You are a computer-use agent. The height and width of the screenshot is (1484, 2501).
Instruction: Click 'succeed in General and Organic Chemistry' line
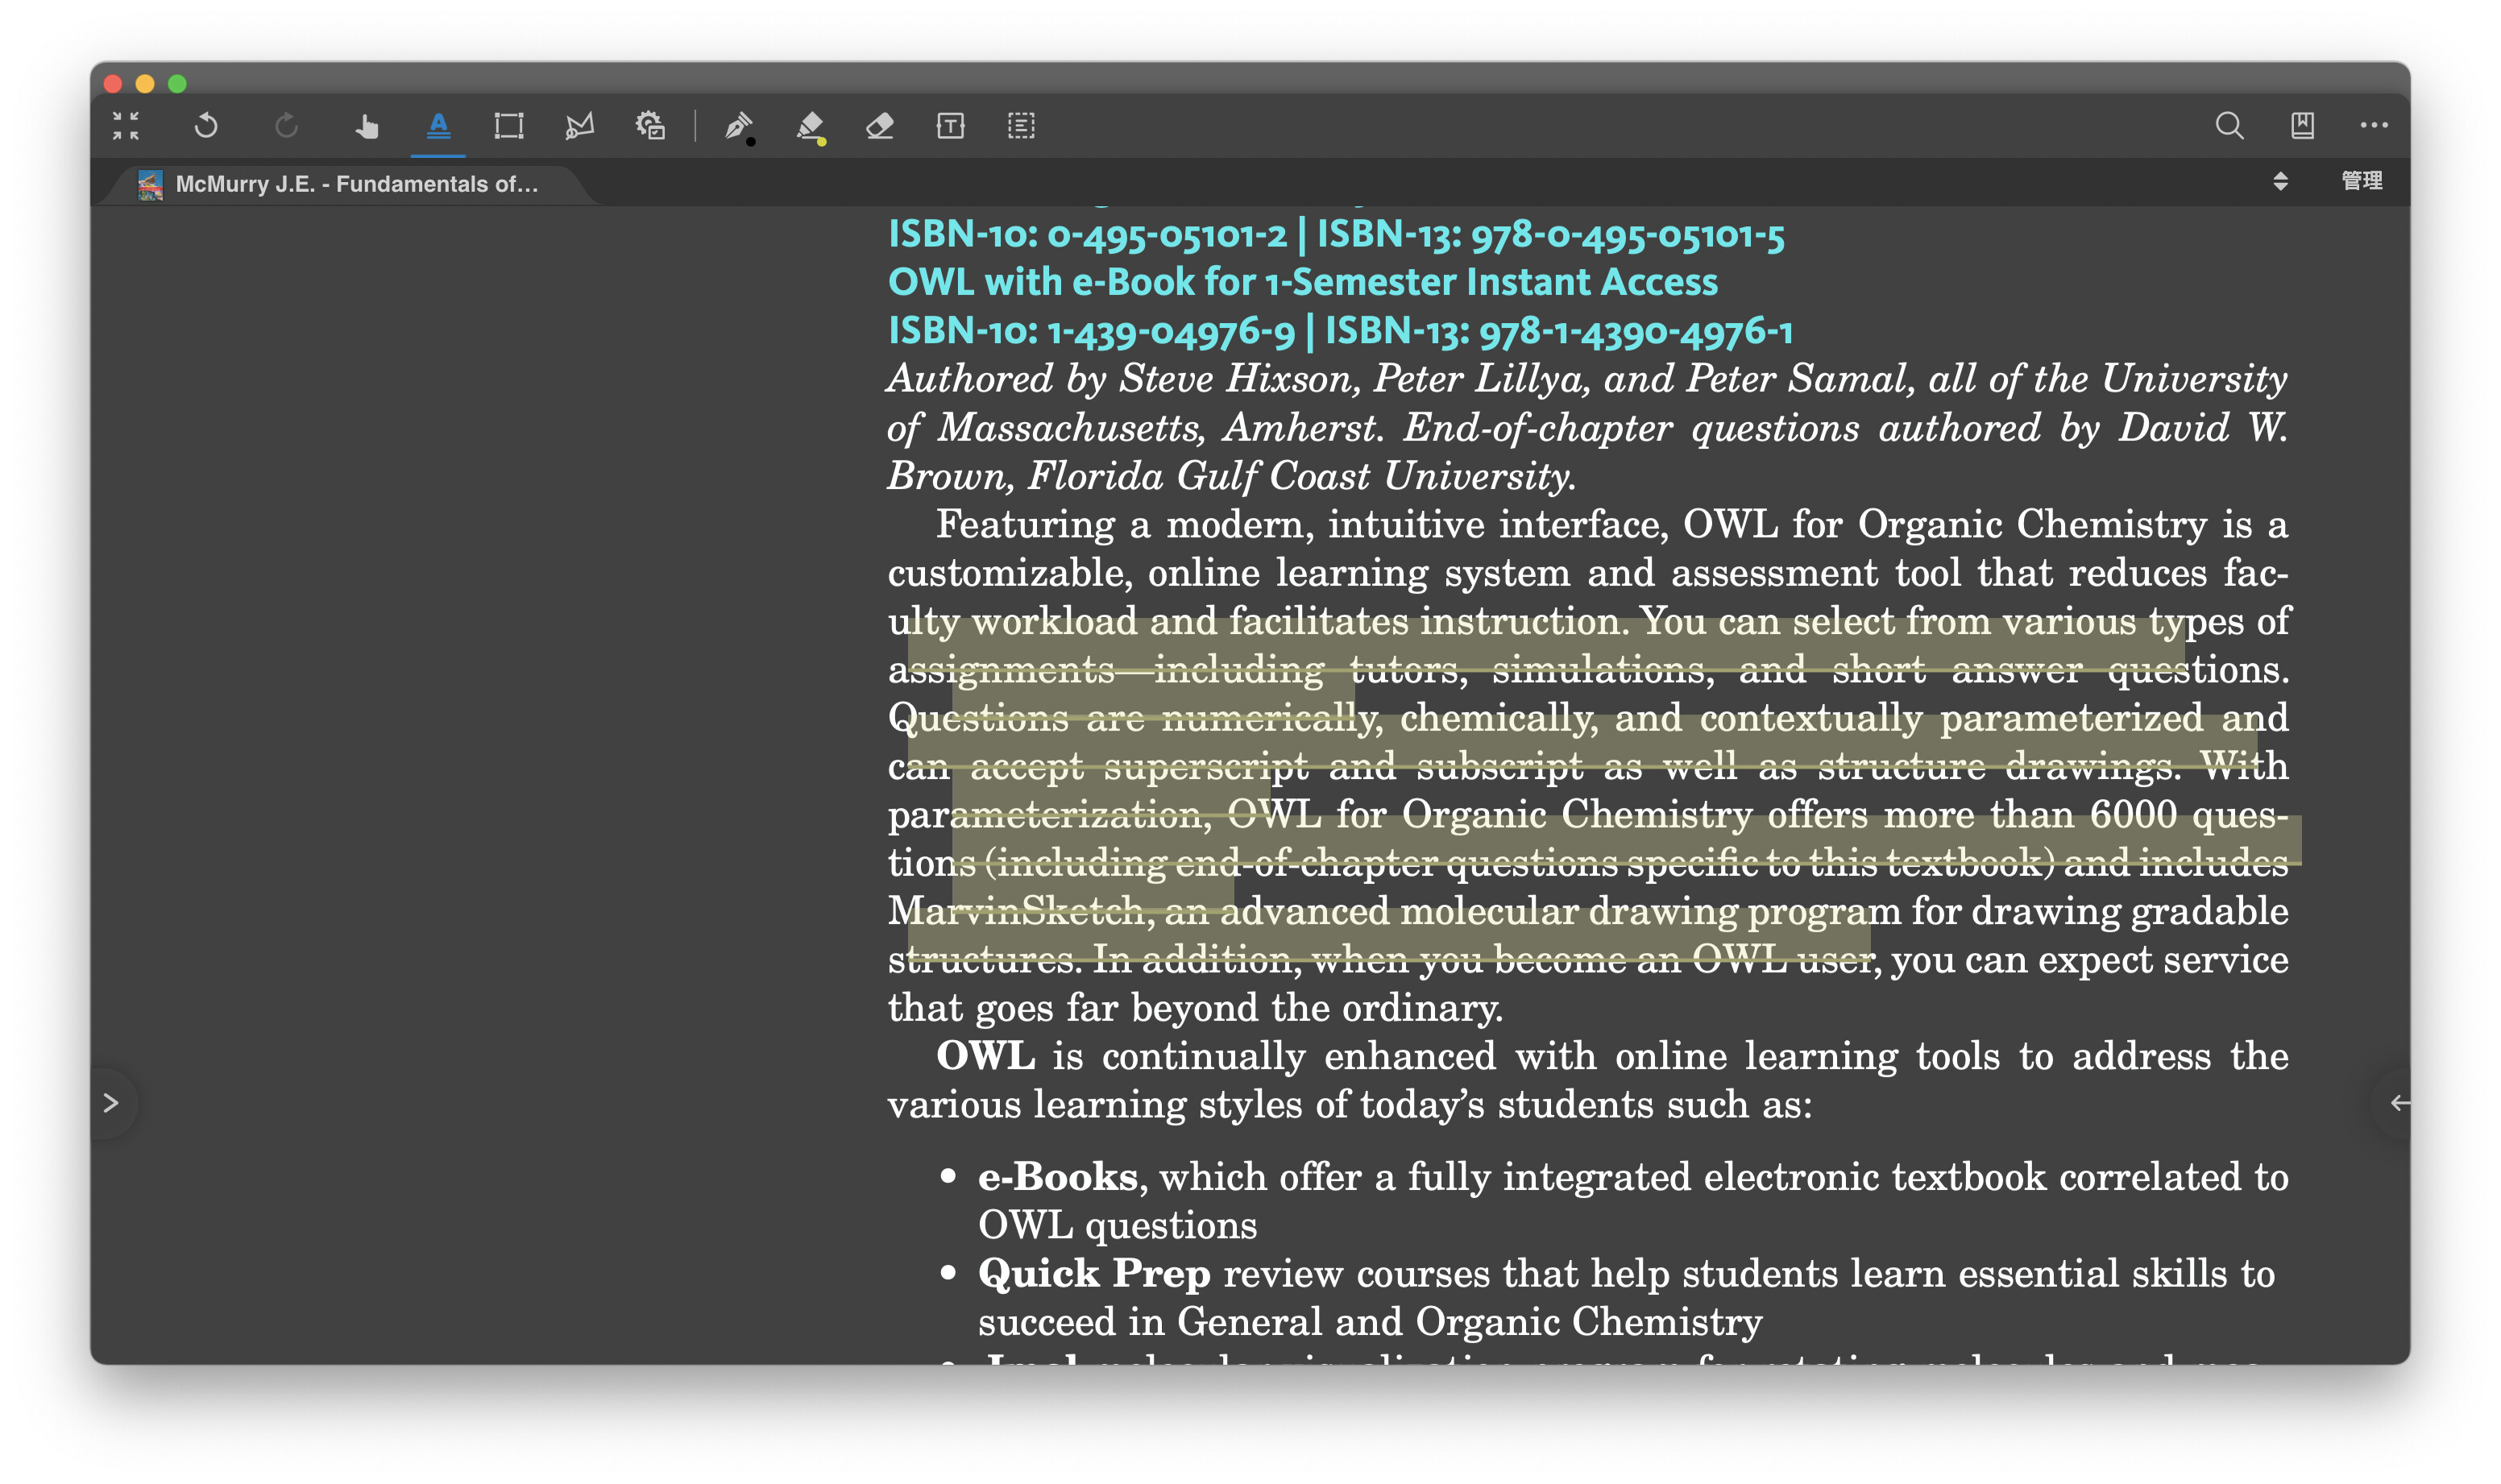coord(1370,1322)
